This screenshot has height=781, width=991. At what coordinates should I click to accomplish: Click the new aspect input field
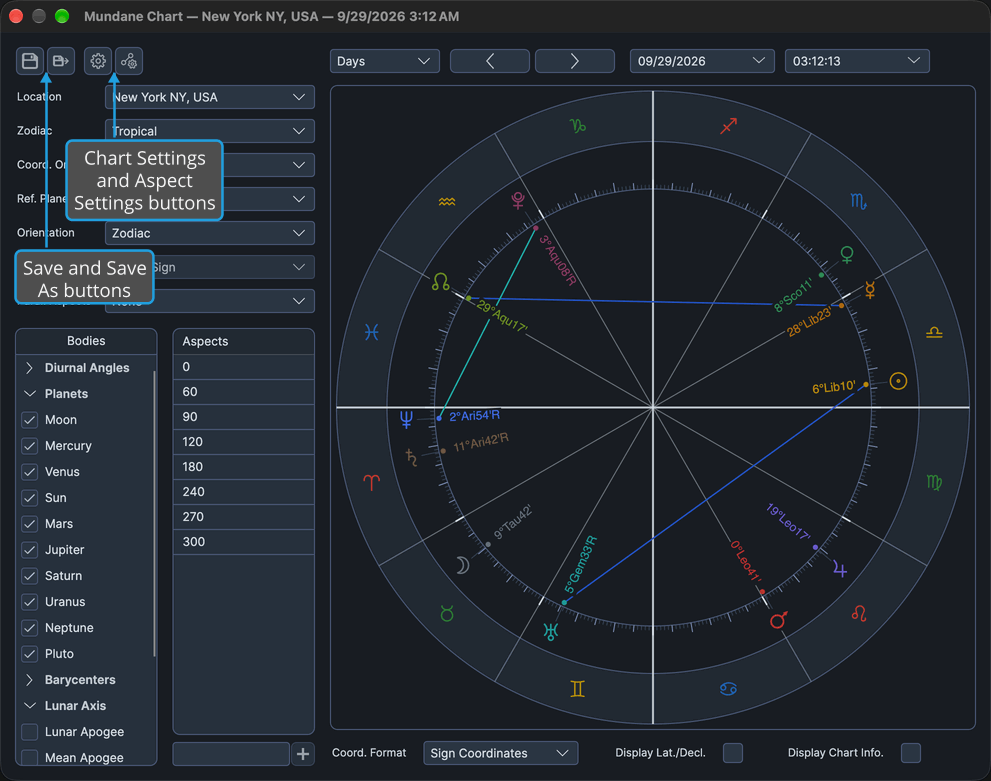231,754
